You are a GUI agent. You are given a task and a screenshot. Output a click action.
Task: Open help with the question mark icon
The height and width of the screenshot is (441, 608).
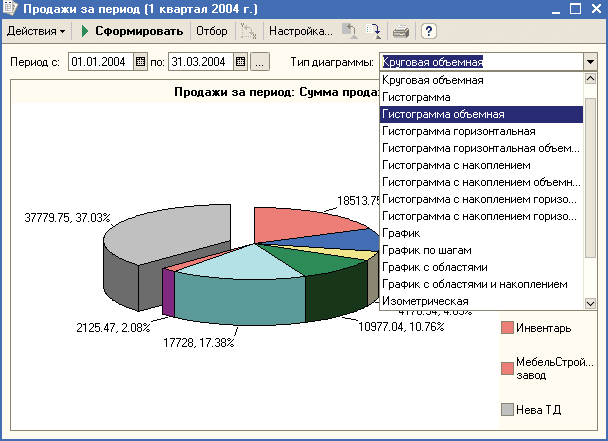pyautogui.click(x=429, y=31)
